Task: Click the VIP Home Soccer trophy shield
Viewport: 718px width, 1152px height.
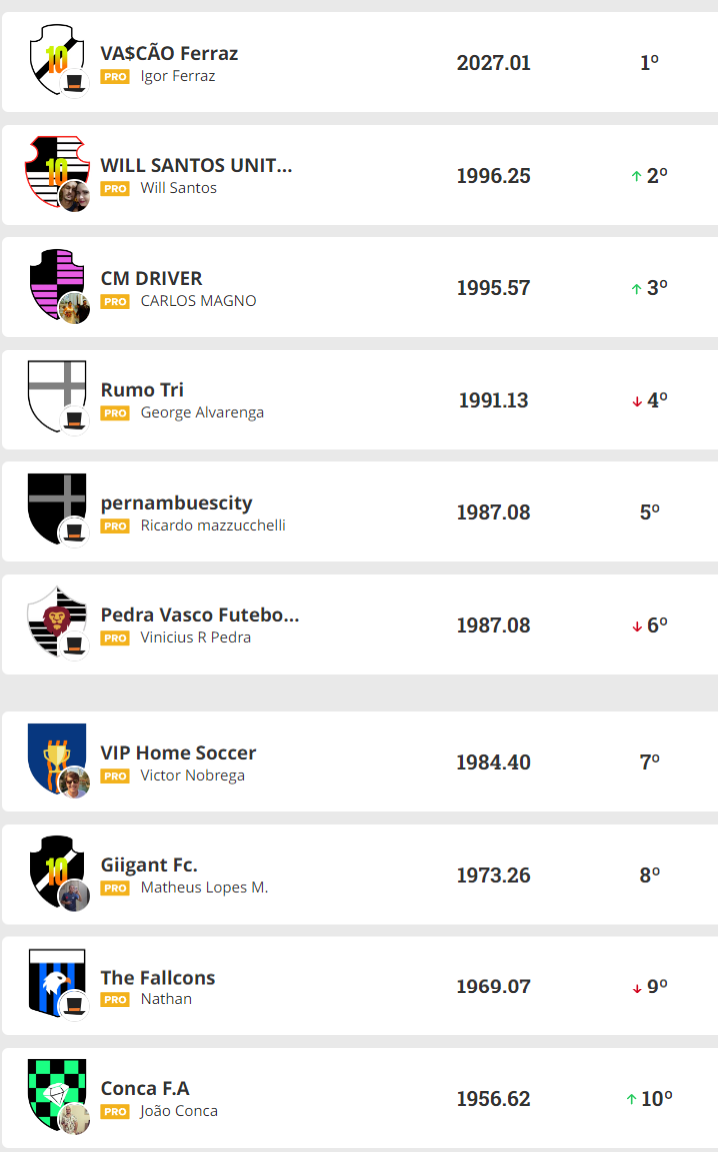Action: point(52,754)
